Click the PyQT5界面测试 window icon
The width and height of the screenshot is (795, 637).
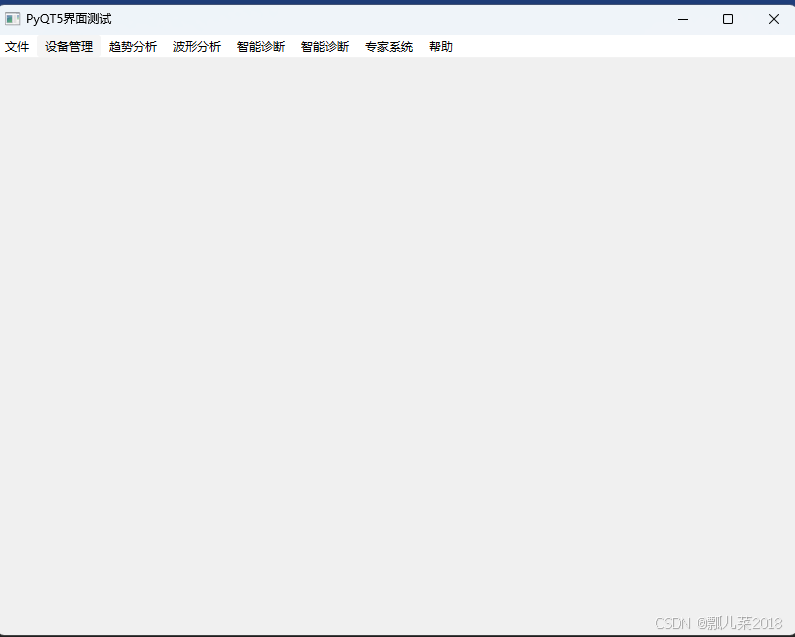[x=12, y=19]
